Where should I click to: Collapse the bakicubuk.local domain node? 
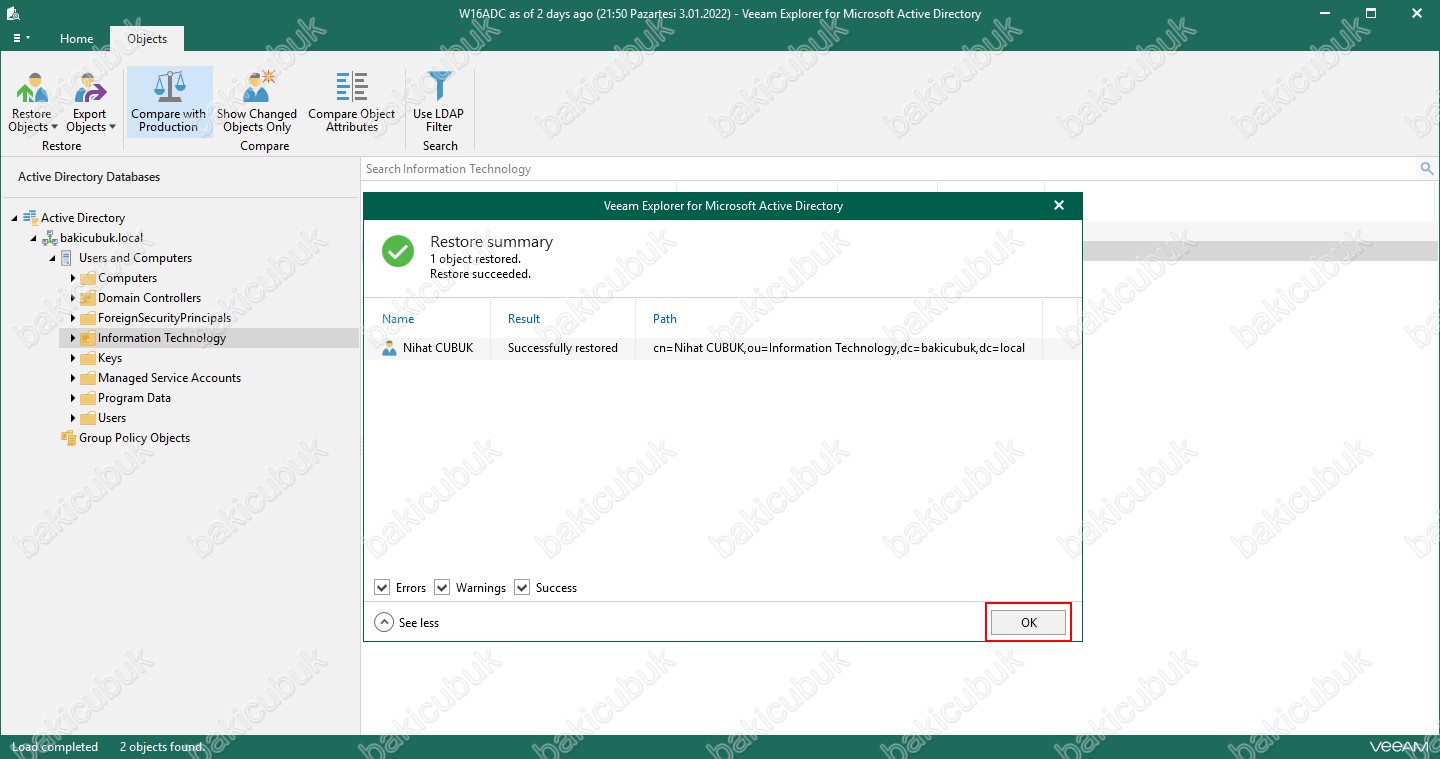(x=33, y=238)
